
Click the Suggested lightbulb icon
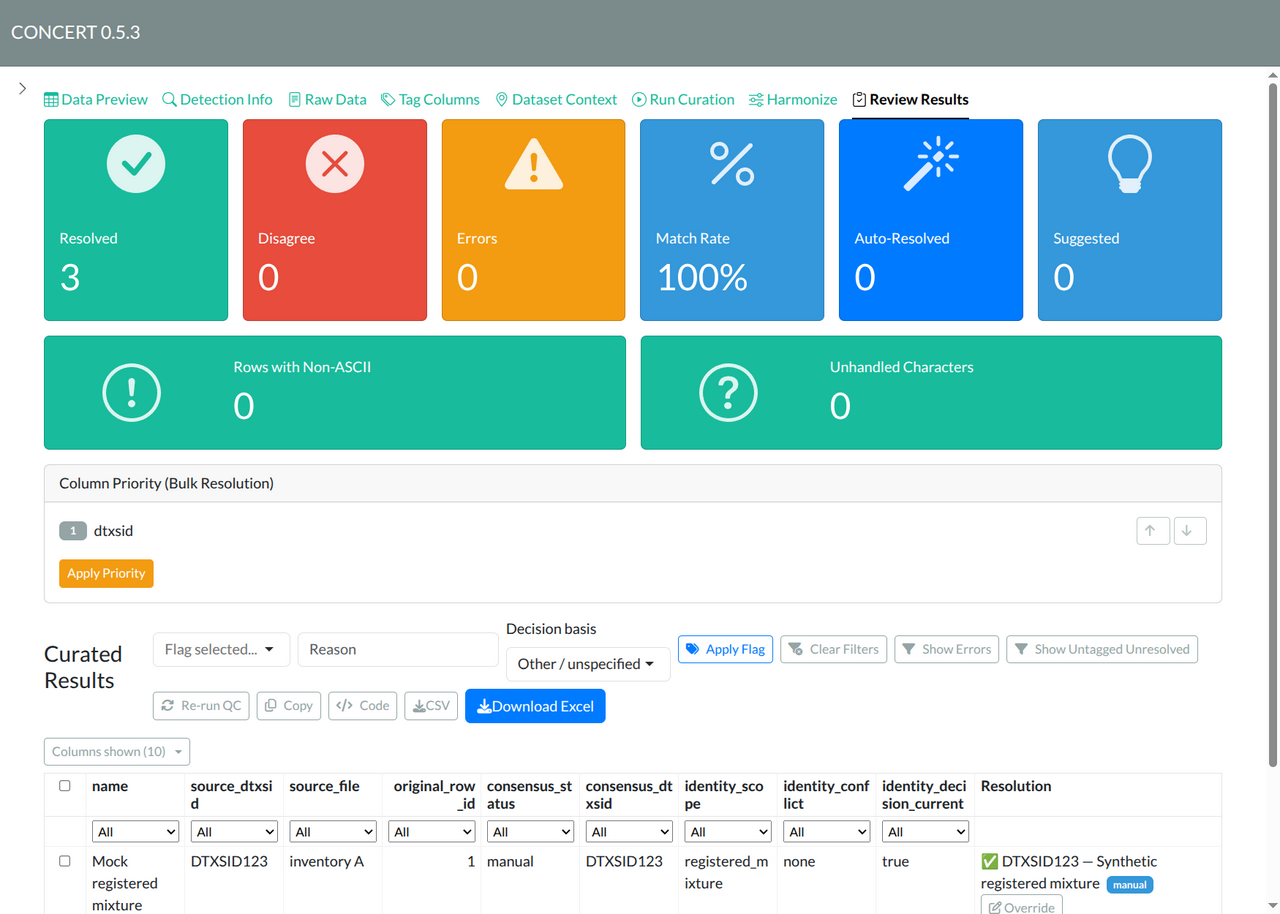[1130, 163]
